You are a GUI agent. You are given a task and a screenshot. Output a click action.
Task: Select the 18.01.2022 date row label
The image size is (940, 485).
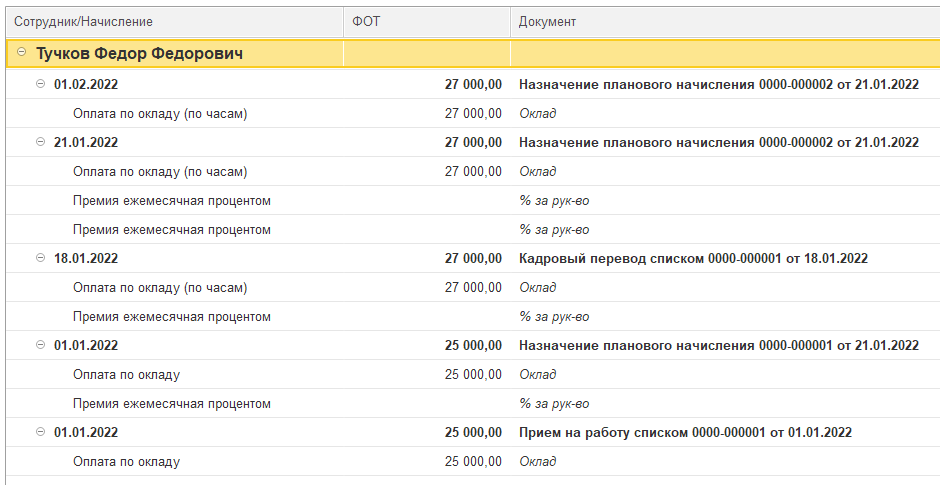point(86,258)
